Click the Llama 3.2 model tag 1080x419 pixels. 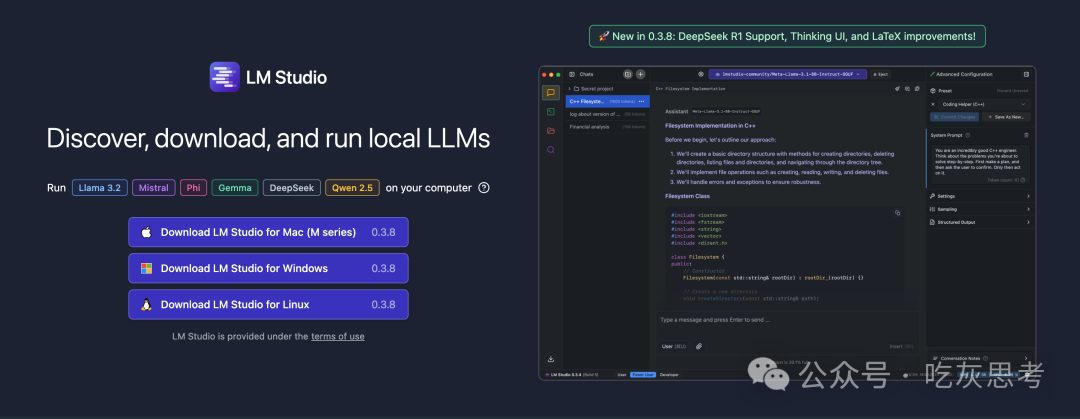100,187
